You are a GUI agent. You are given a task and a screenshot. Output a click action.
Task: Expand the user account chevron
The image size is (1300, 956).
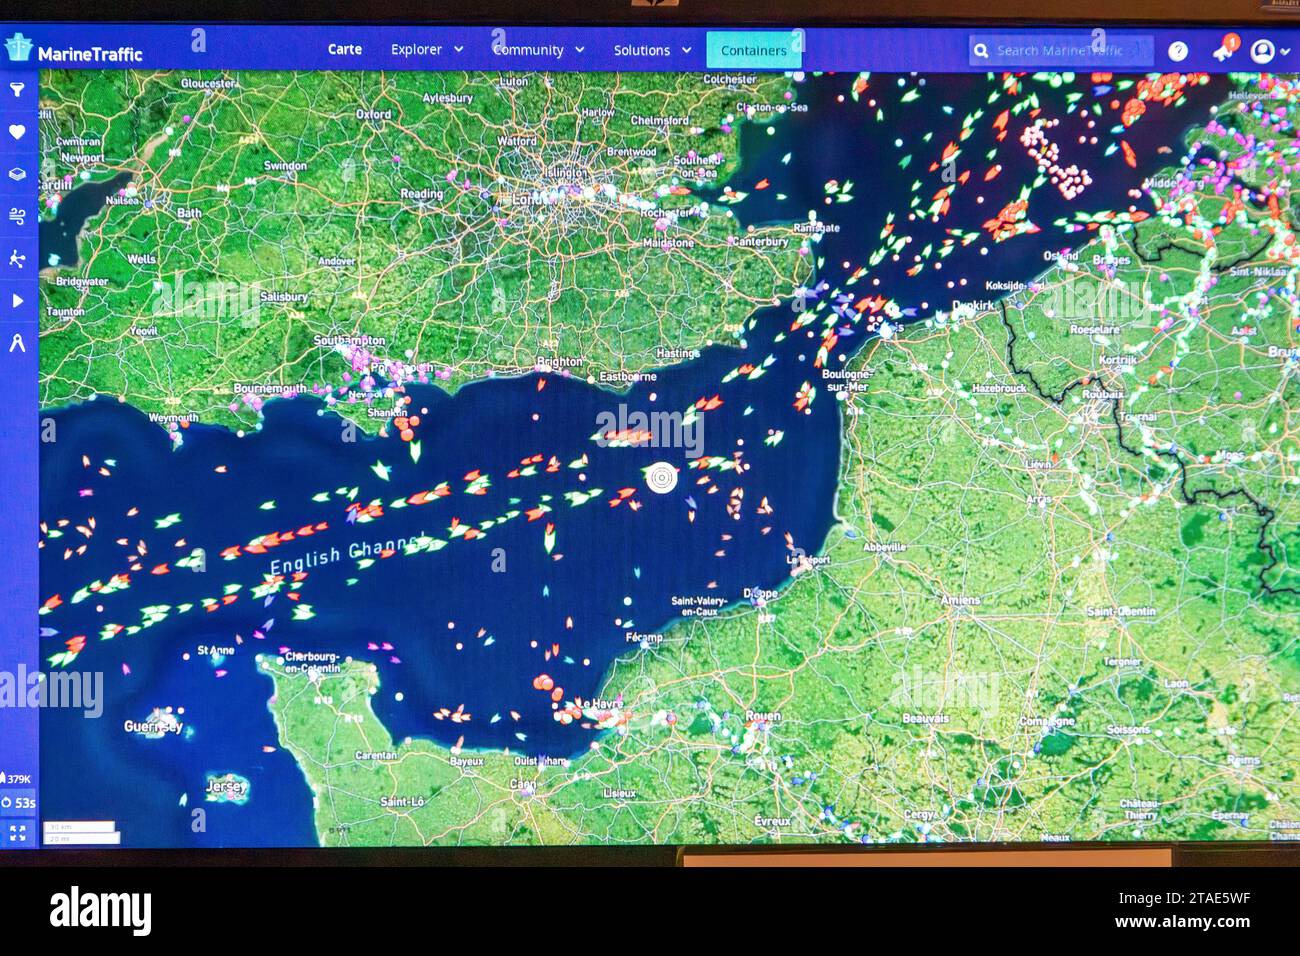1284,51
